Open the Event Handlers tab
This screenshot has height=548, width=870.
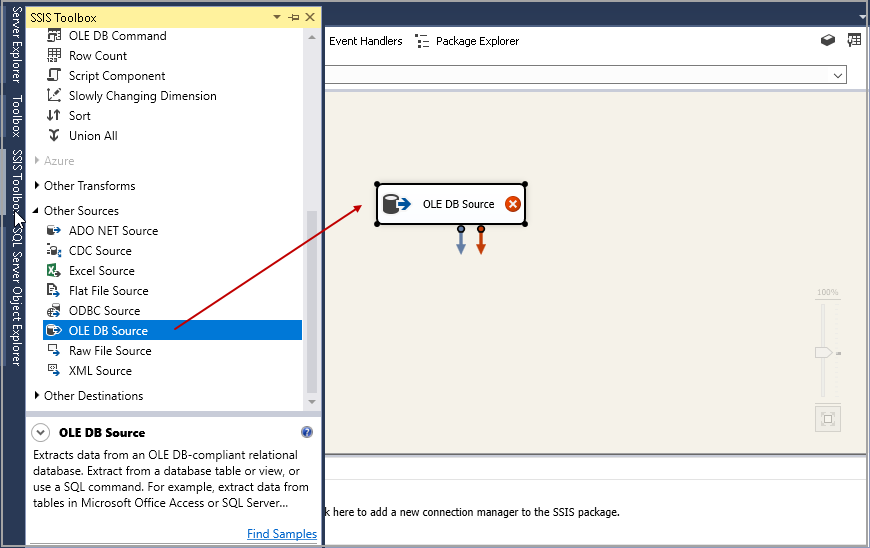tap(365, 41)
